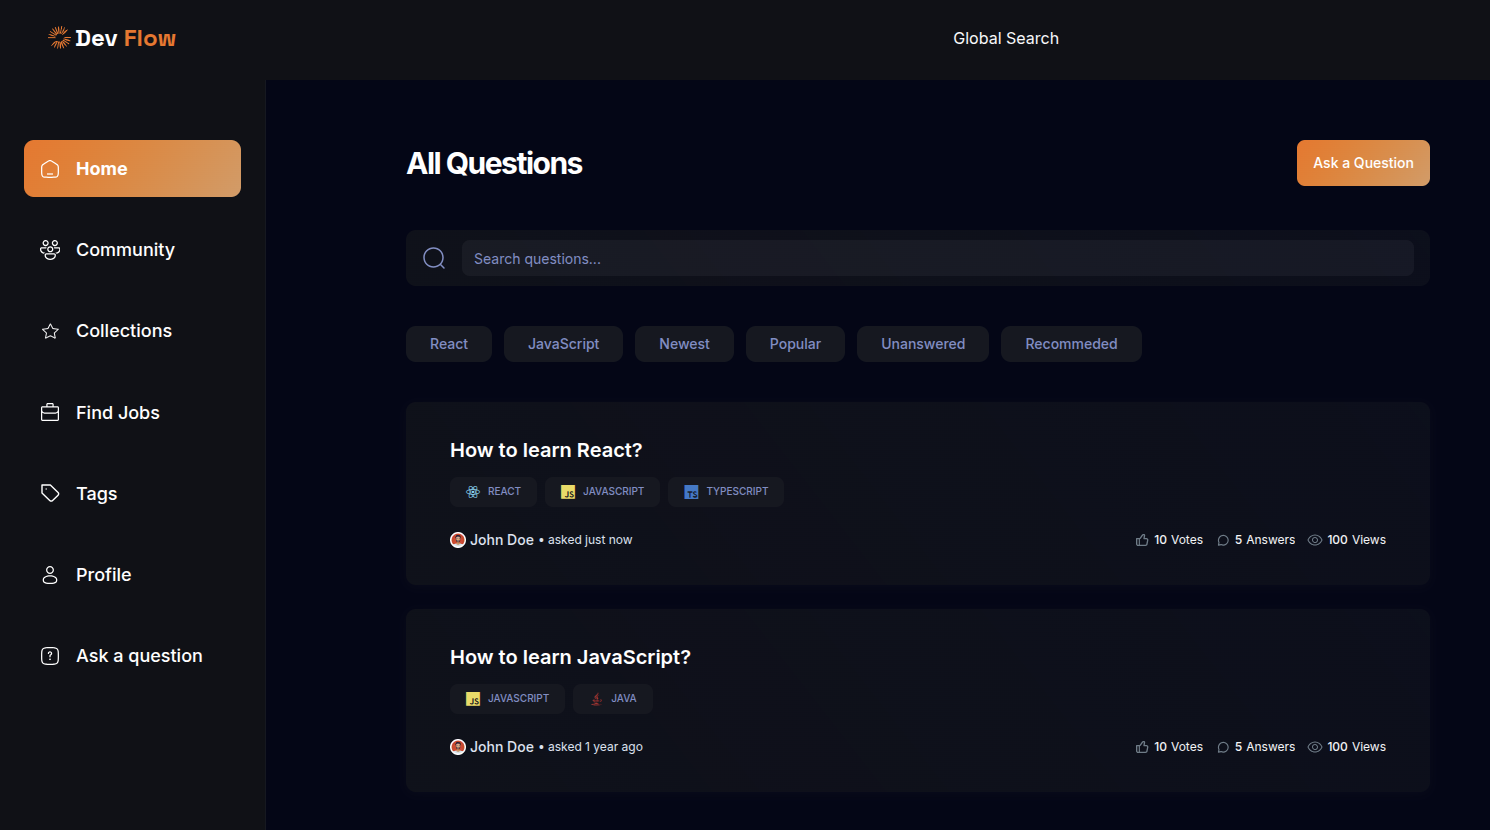Toggle the Recommeded filter chip

pyautogui.click(x=1071, y=343)
